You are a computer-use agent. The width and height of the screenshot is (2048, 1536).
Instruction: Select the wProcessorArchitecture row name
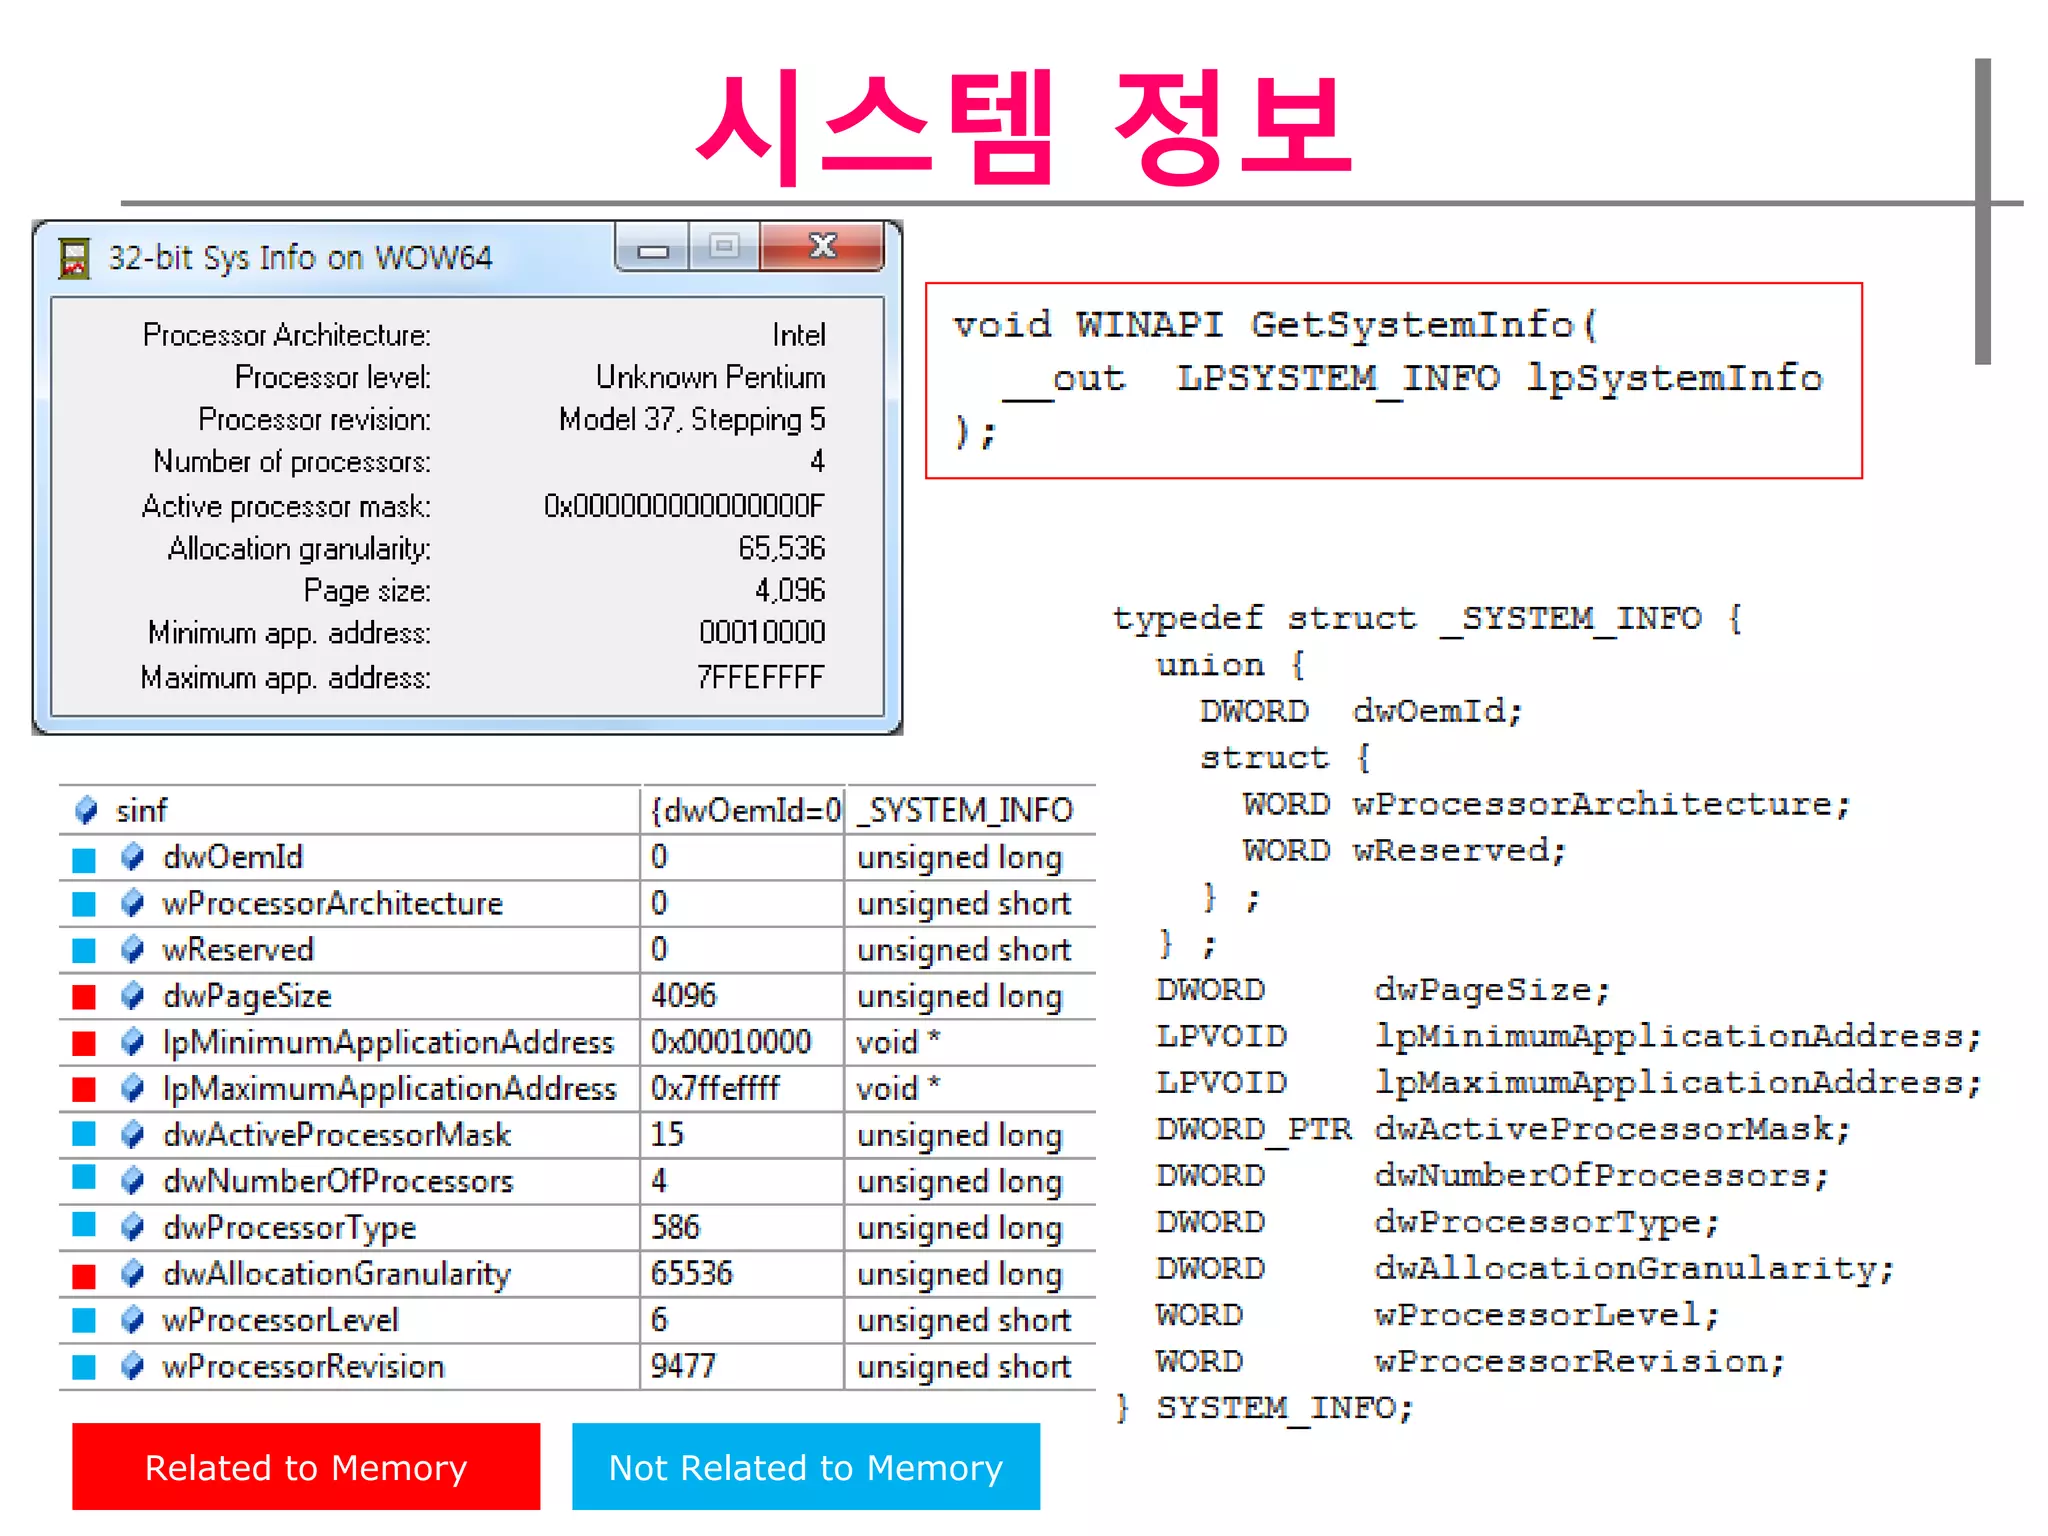[x=333, y=903]
